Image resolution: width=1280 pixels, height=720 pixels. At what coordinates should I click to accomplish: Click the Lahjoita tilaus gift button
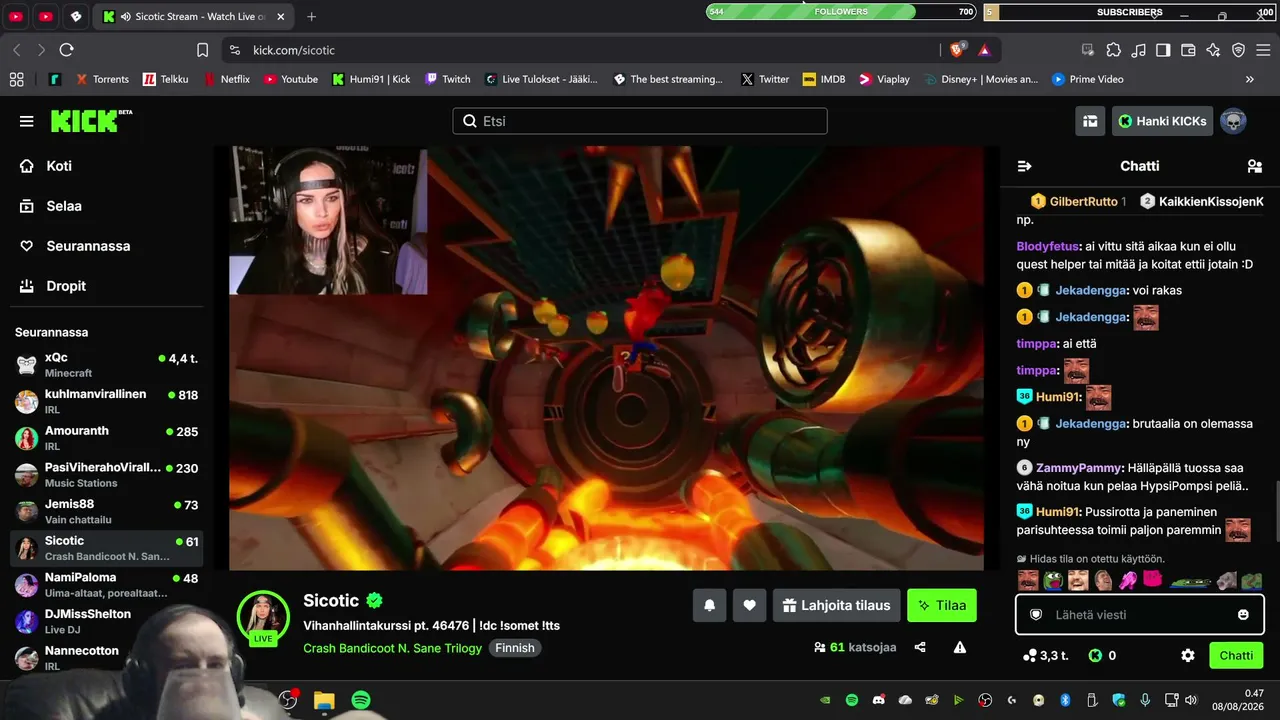(836, 605)
